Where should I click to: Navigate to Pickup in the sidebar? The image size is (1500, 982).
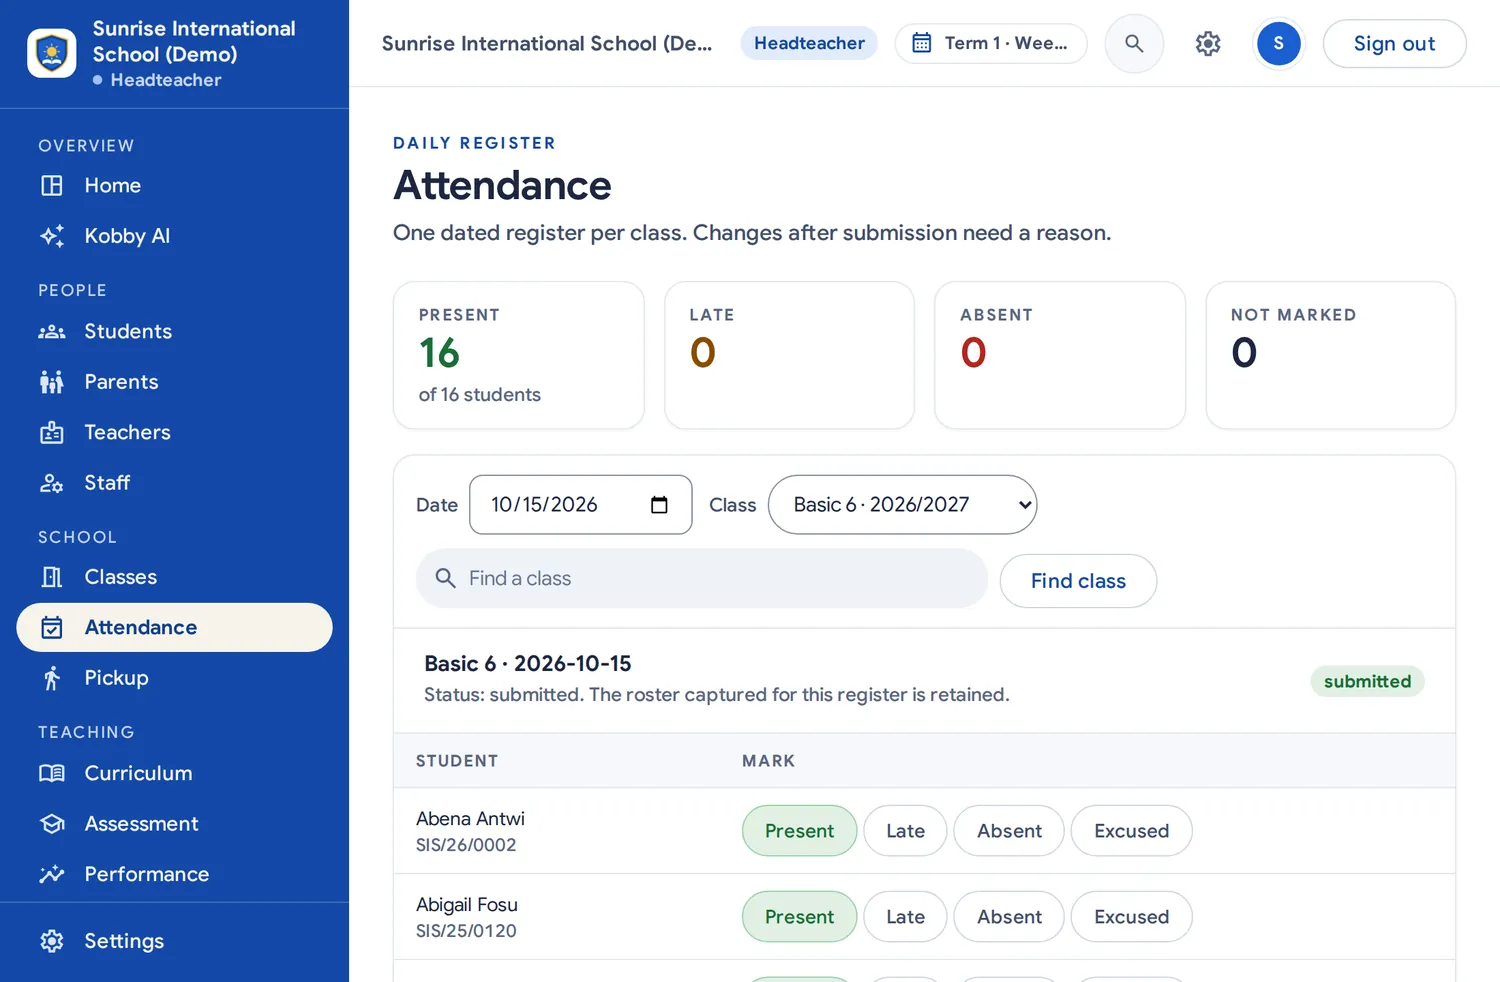click(x=175, y=678)
